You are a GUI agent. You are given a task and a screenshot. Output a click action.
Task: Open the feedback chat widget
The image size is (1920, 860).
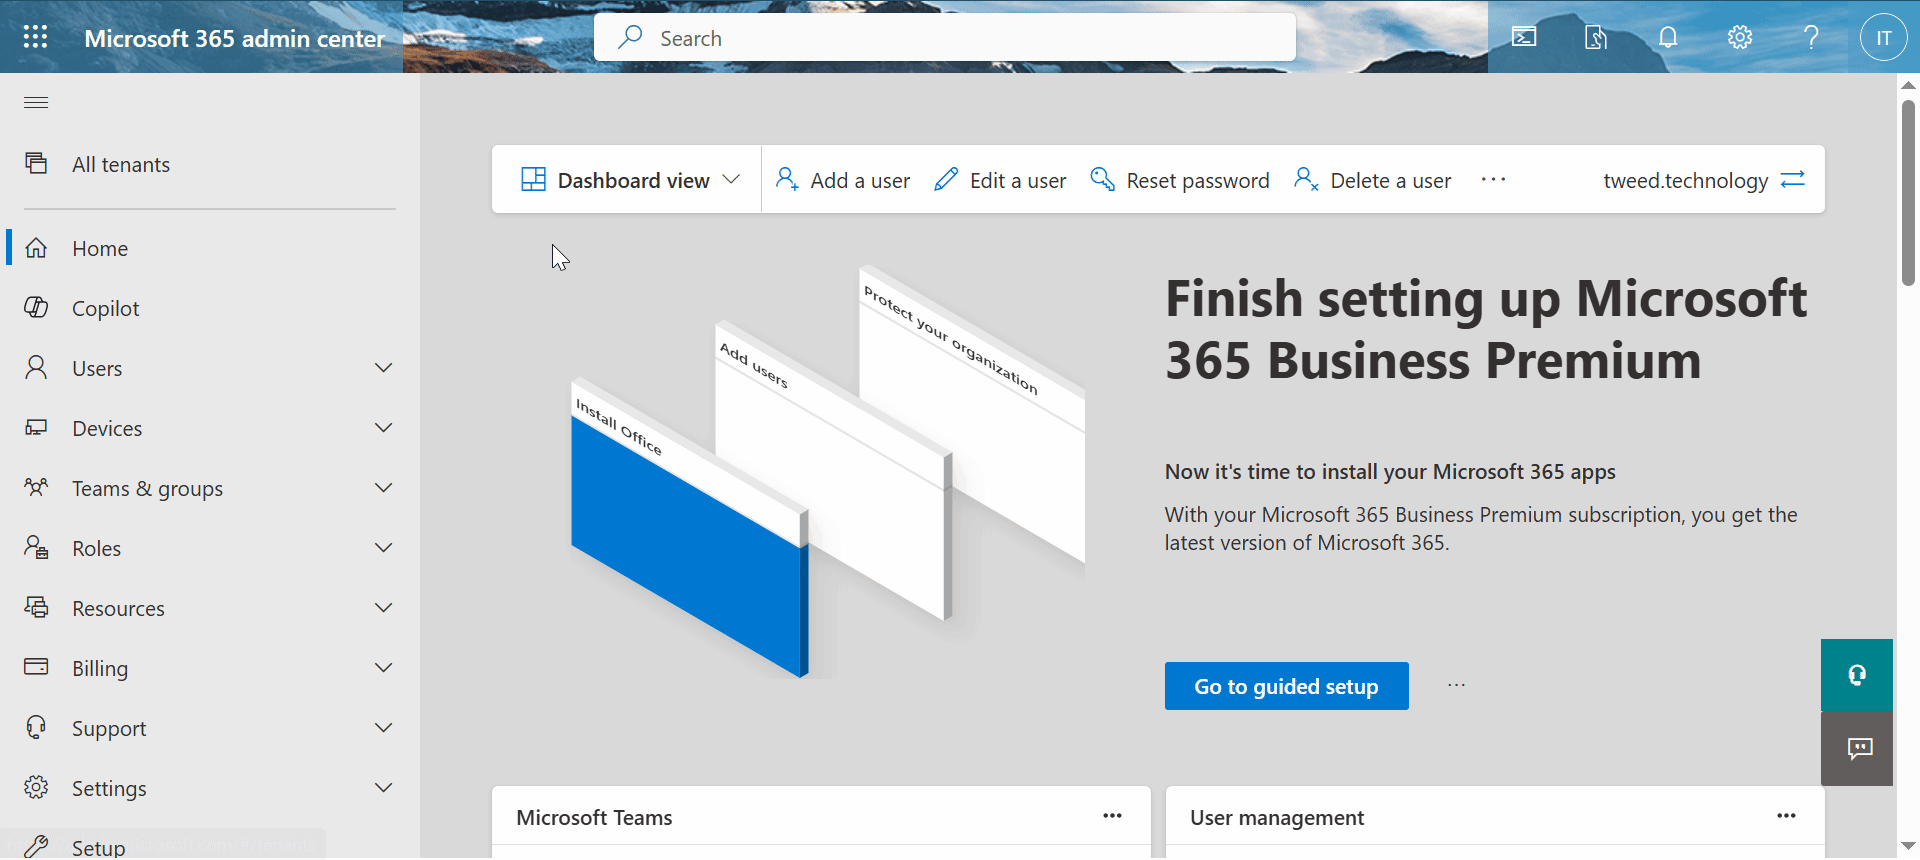(1857, 748)
